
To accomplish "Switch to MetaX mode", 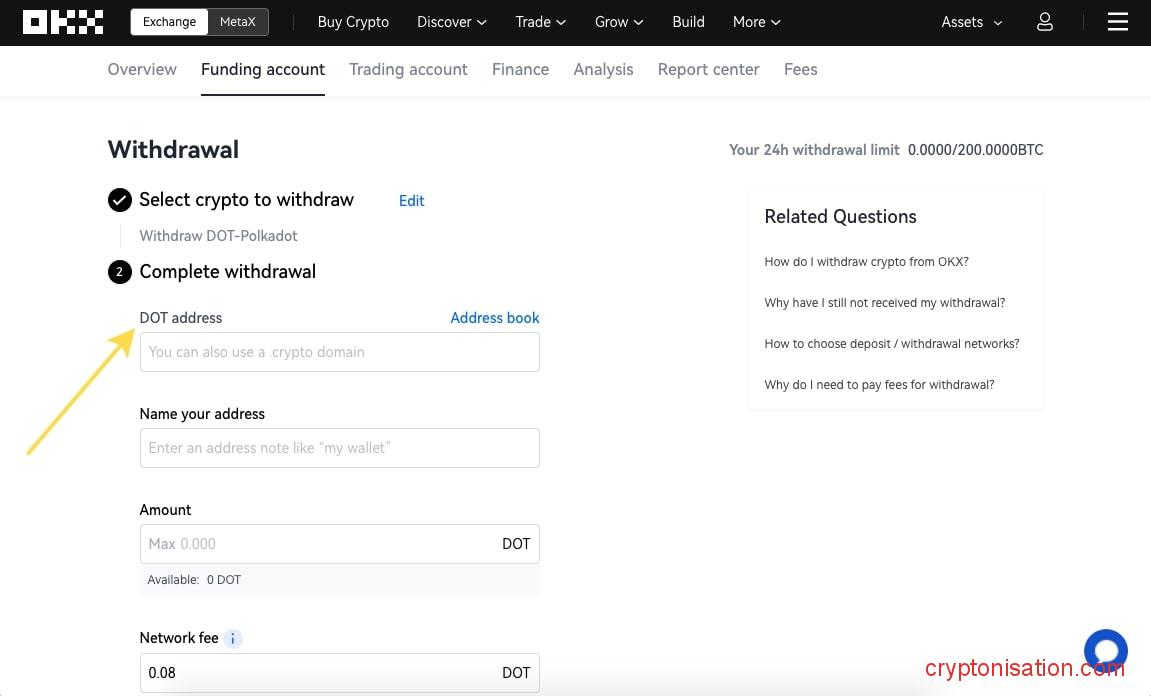I will [238, 22].
